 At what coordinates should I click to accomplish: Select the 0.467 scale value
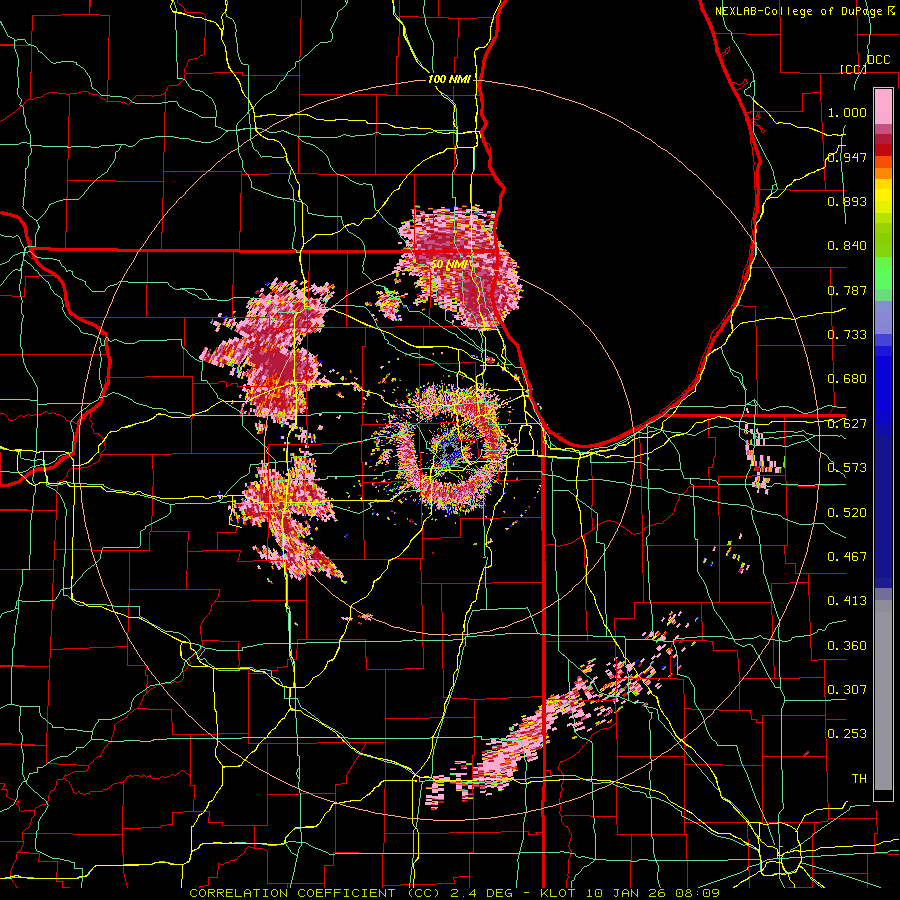(847, 557)
